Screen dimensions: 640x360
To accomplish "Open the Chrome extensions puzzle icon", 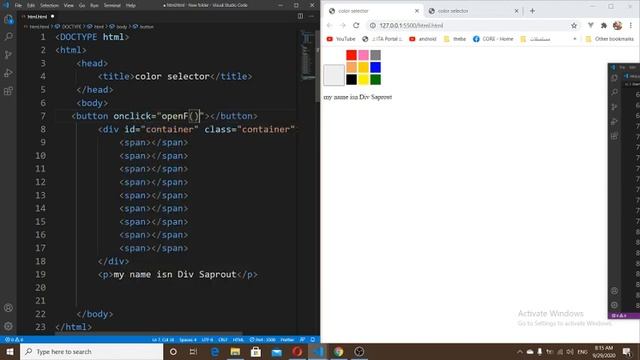I will 604,25.
